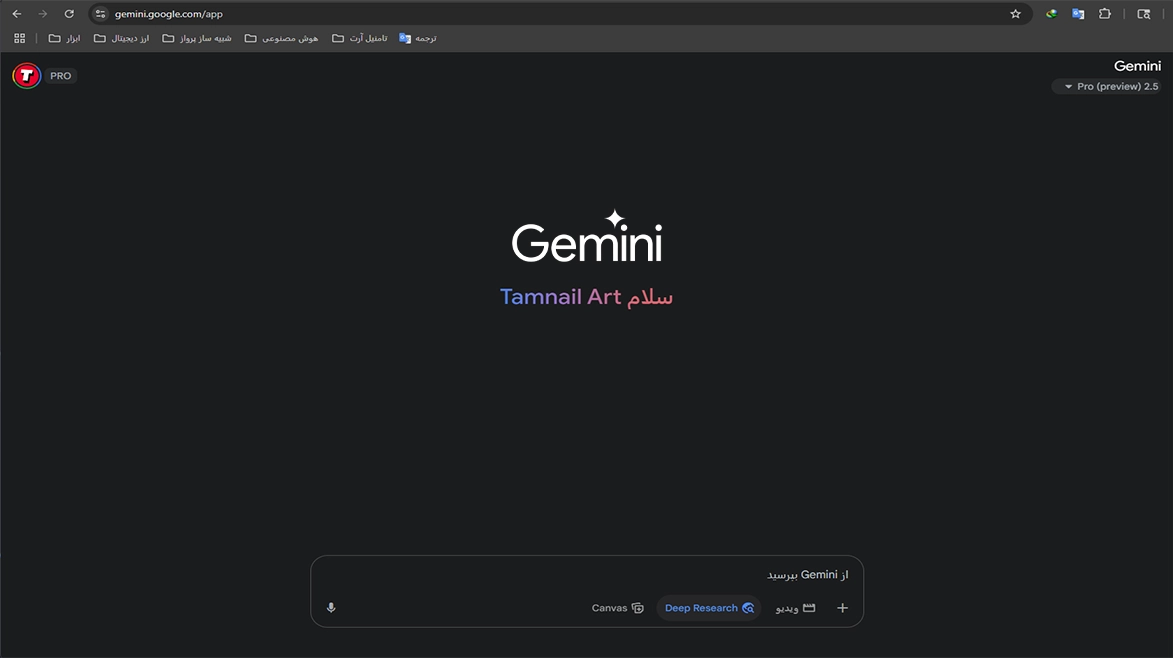Click the microphone voice input icon
Image resolution: width=1173 pixels, height=658 pixels.
pos(331,608)
